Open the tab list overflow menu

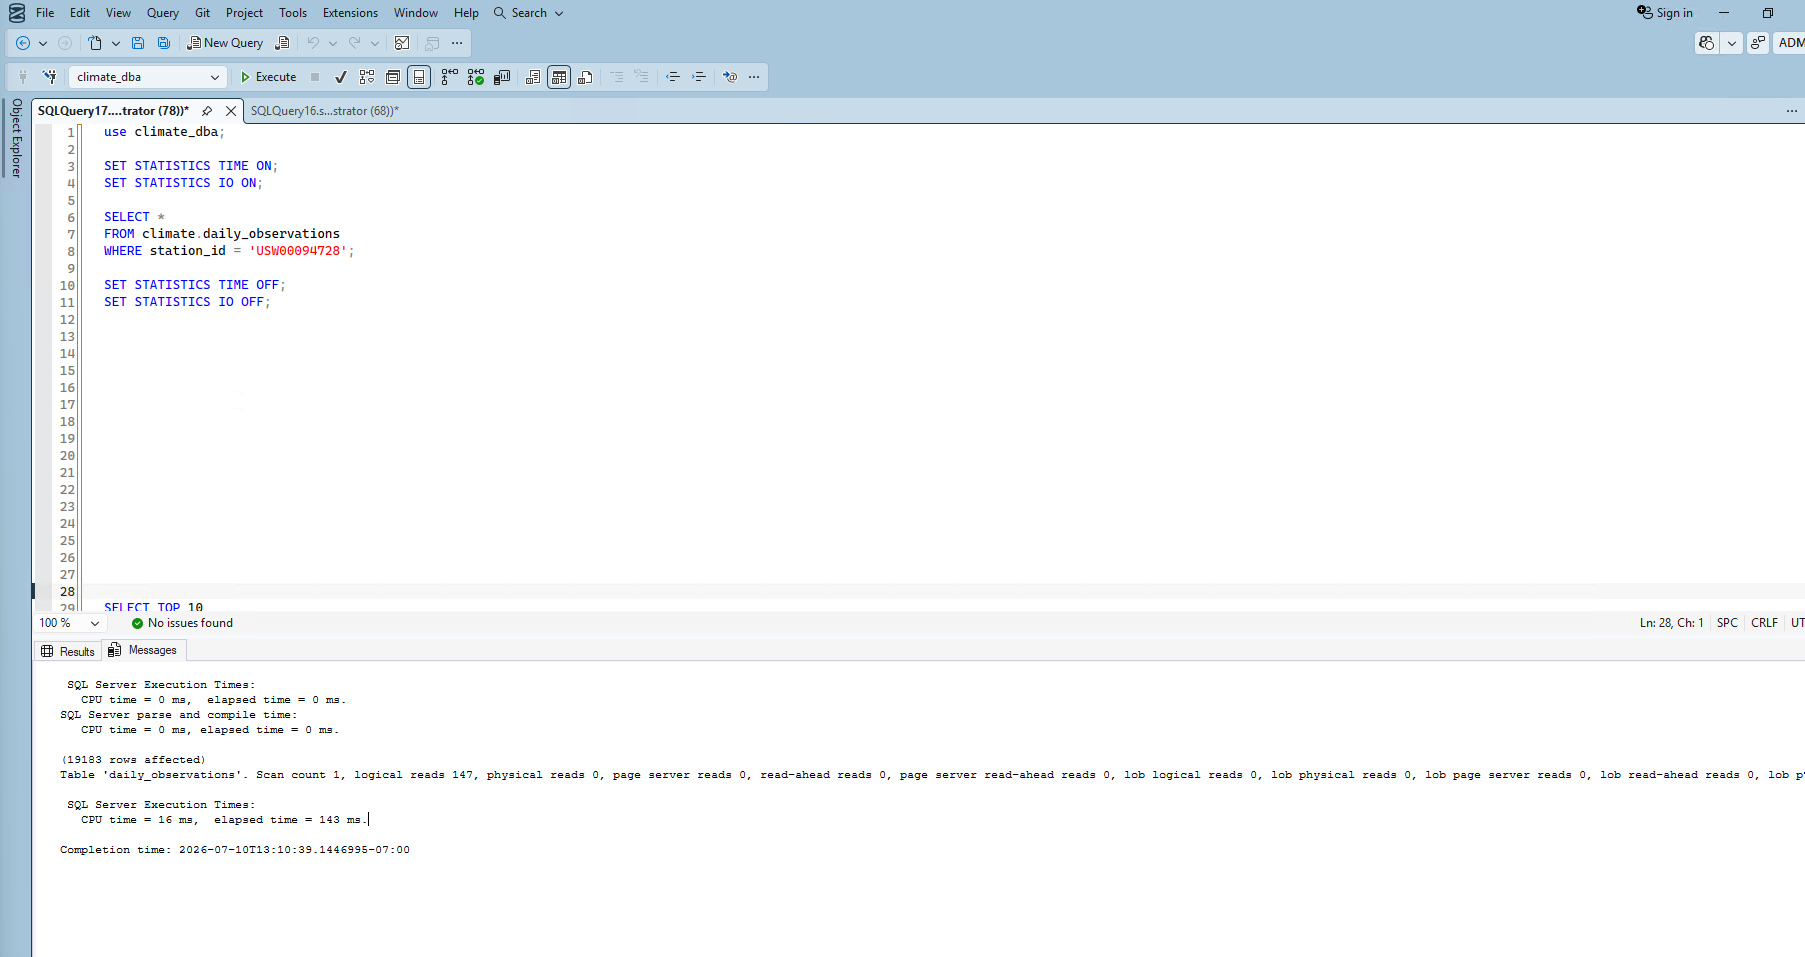tap(1792, 111)
